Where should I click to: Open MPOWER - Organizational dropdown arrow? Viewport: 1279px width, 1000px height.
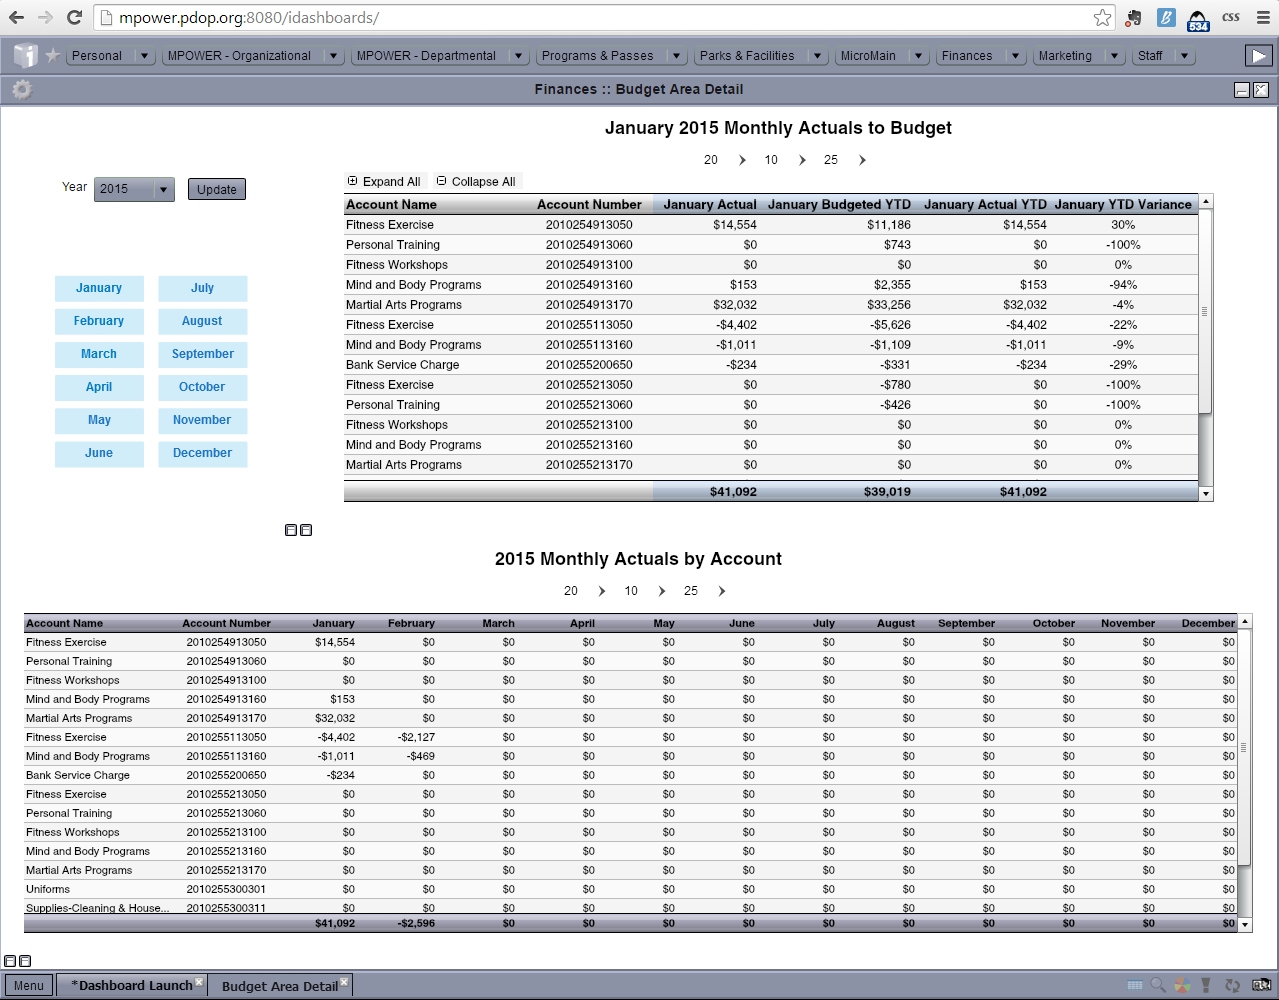[x=333, y=56]
